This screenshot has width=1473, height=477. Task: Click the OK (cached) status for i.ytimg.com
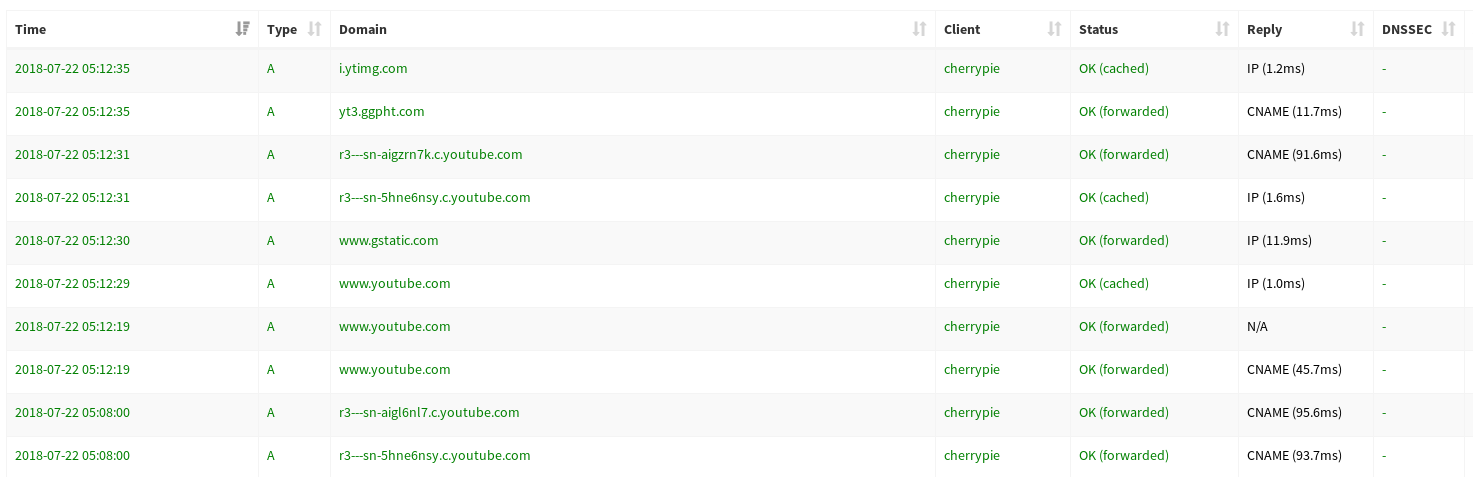pos(1113,69)
